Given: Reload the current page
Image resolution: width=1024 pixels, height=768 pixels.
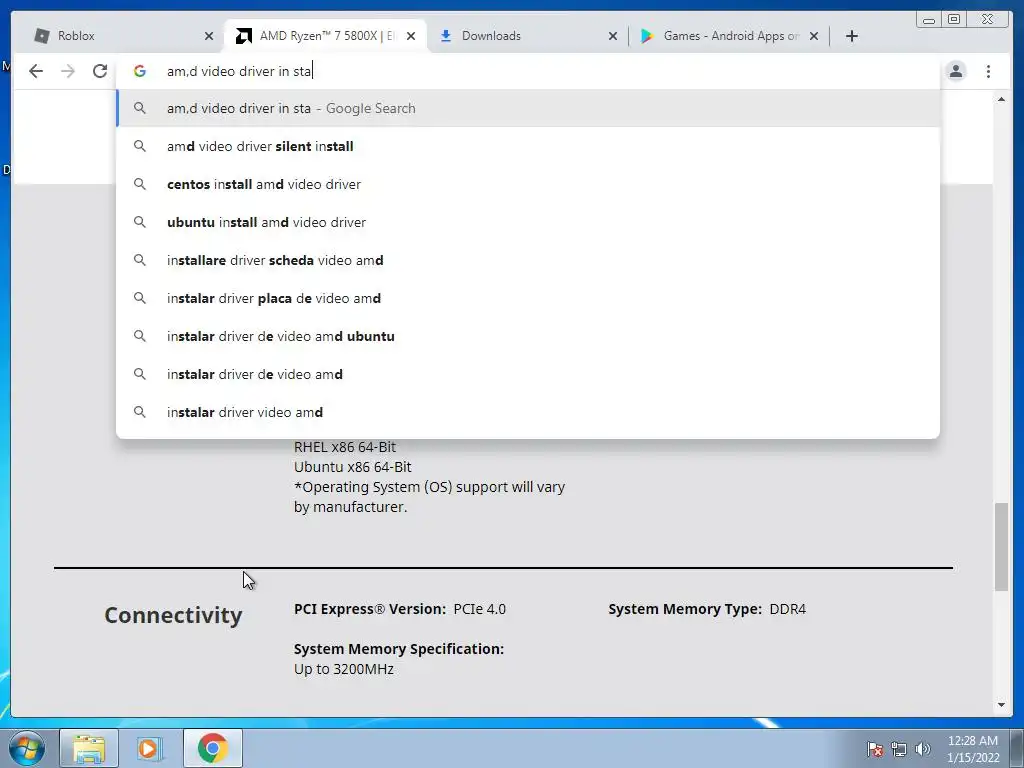Looking at the screenshot, I should coord(100,71).
